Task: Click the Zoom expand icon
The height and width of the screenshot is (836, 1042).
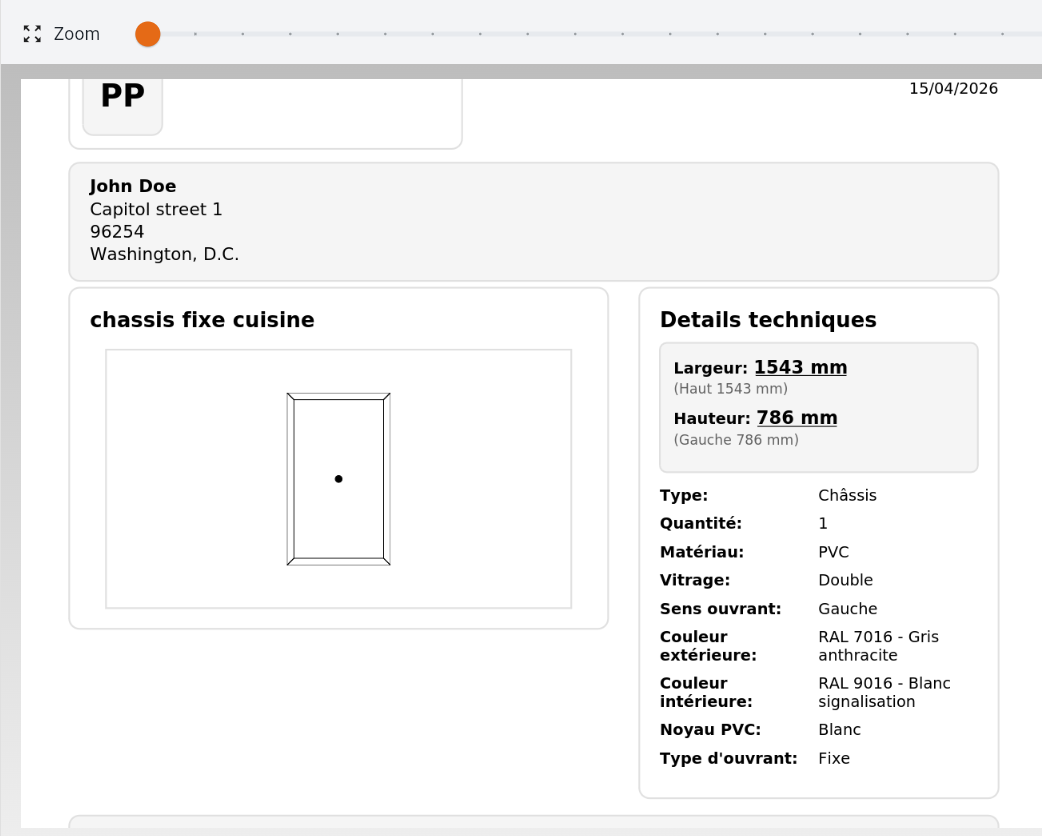Action: (x=30, y=33)
